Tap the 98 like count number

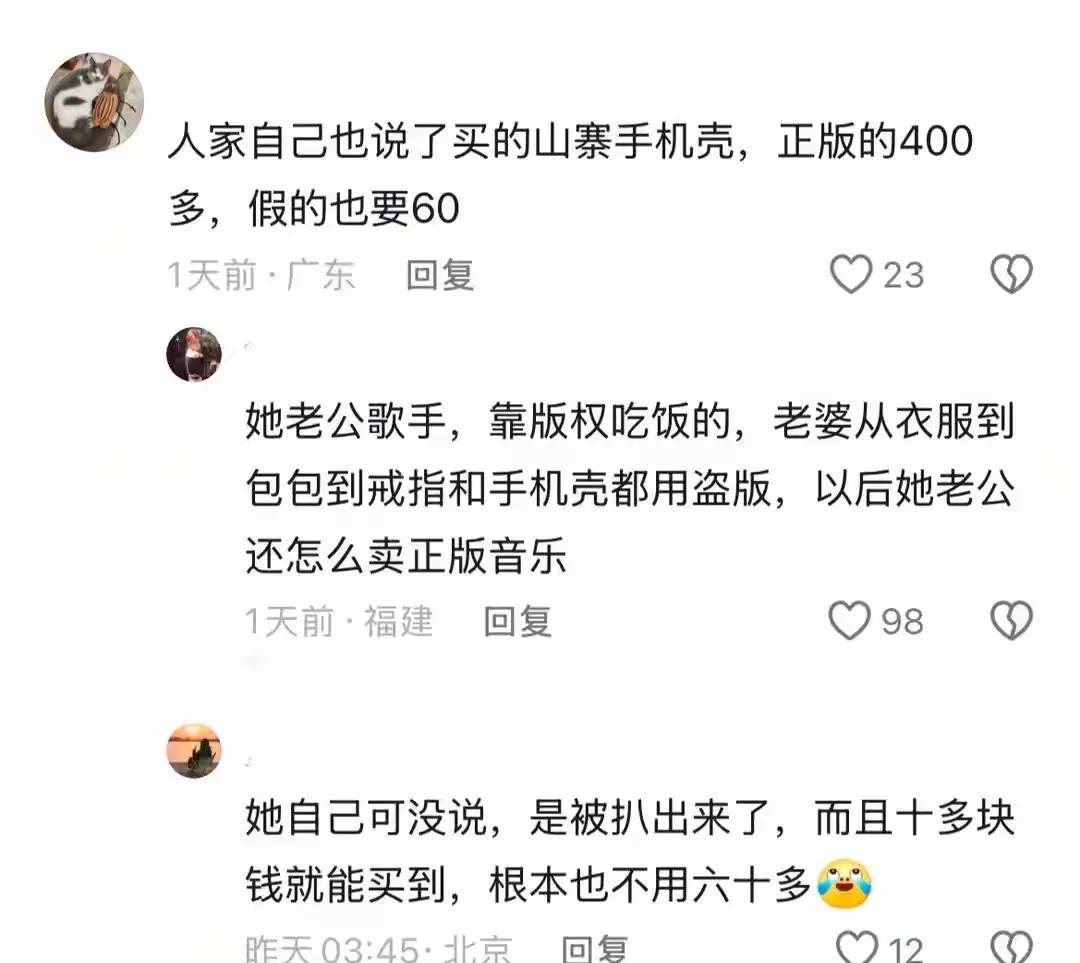pyautogui.click(x=902, y=621)
